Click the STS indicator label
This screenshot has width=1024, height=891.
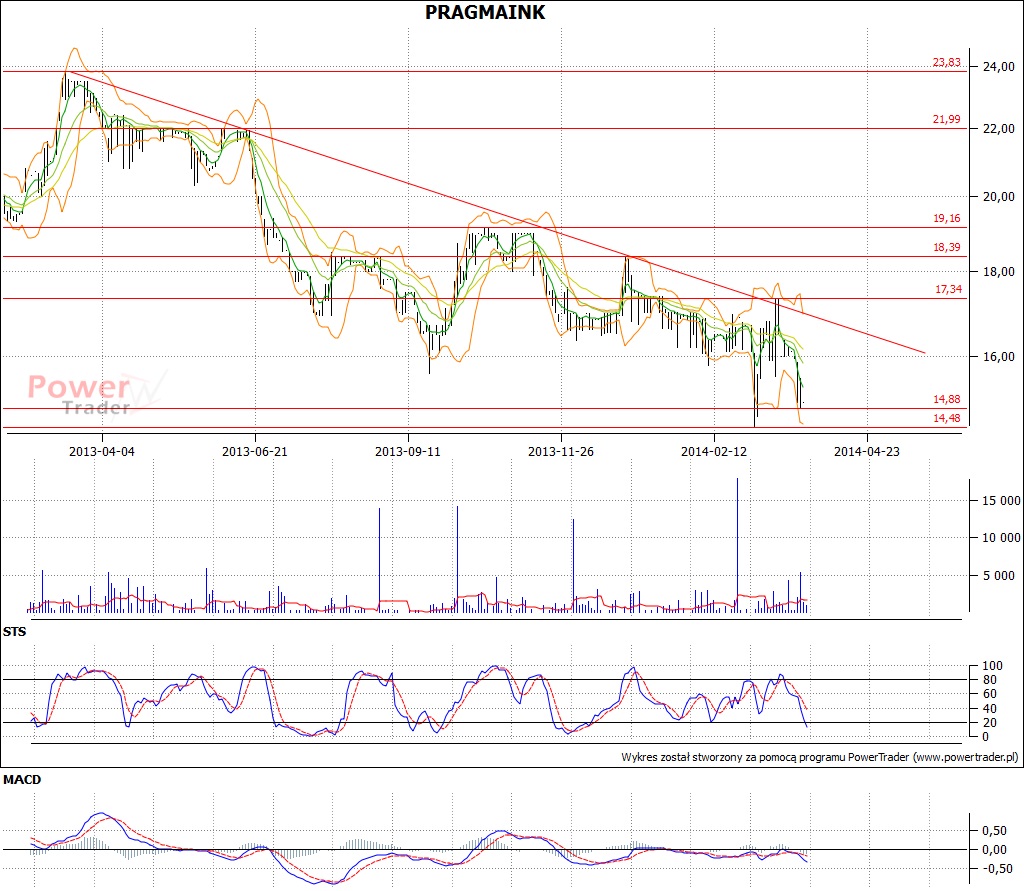[x=14, y=632]
